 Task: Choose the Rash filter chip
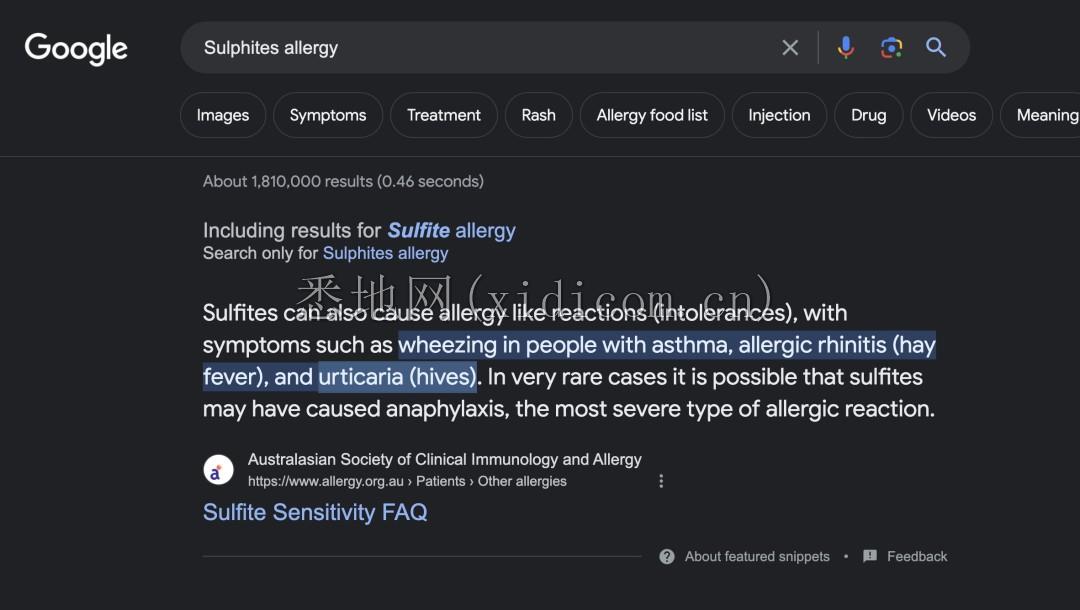[x=538, y=115]
